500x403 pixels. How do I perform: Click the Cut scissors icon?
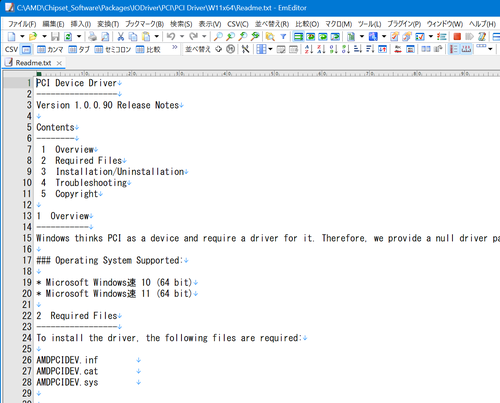click(x=121, y=36)
